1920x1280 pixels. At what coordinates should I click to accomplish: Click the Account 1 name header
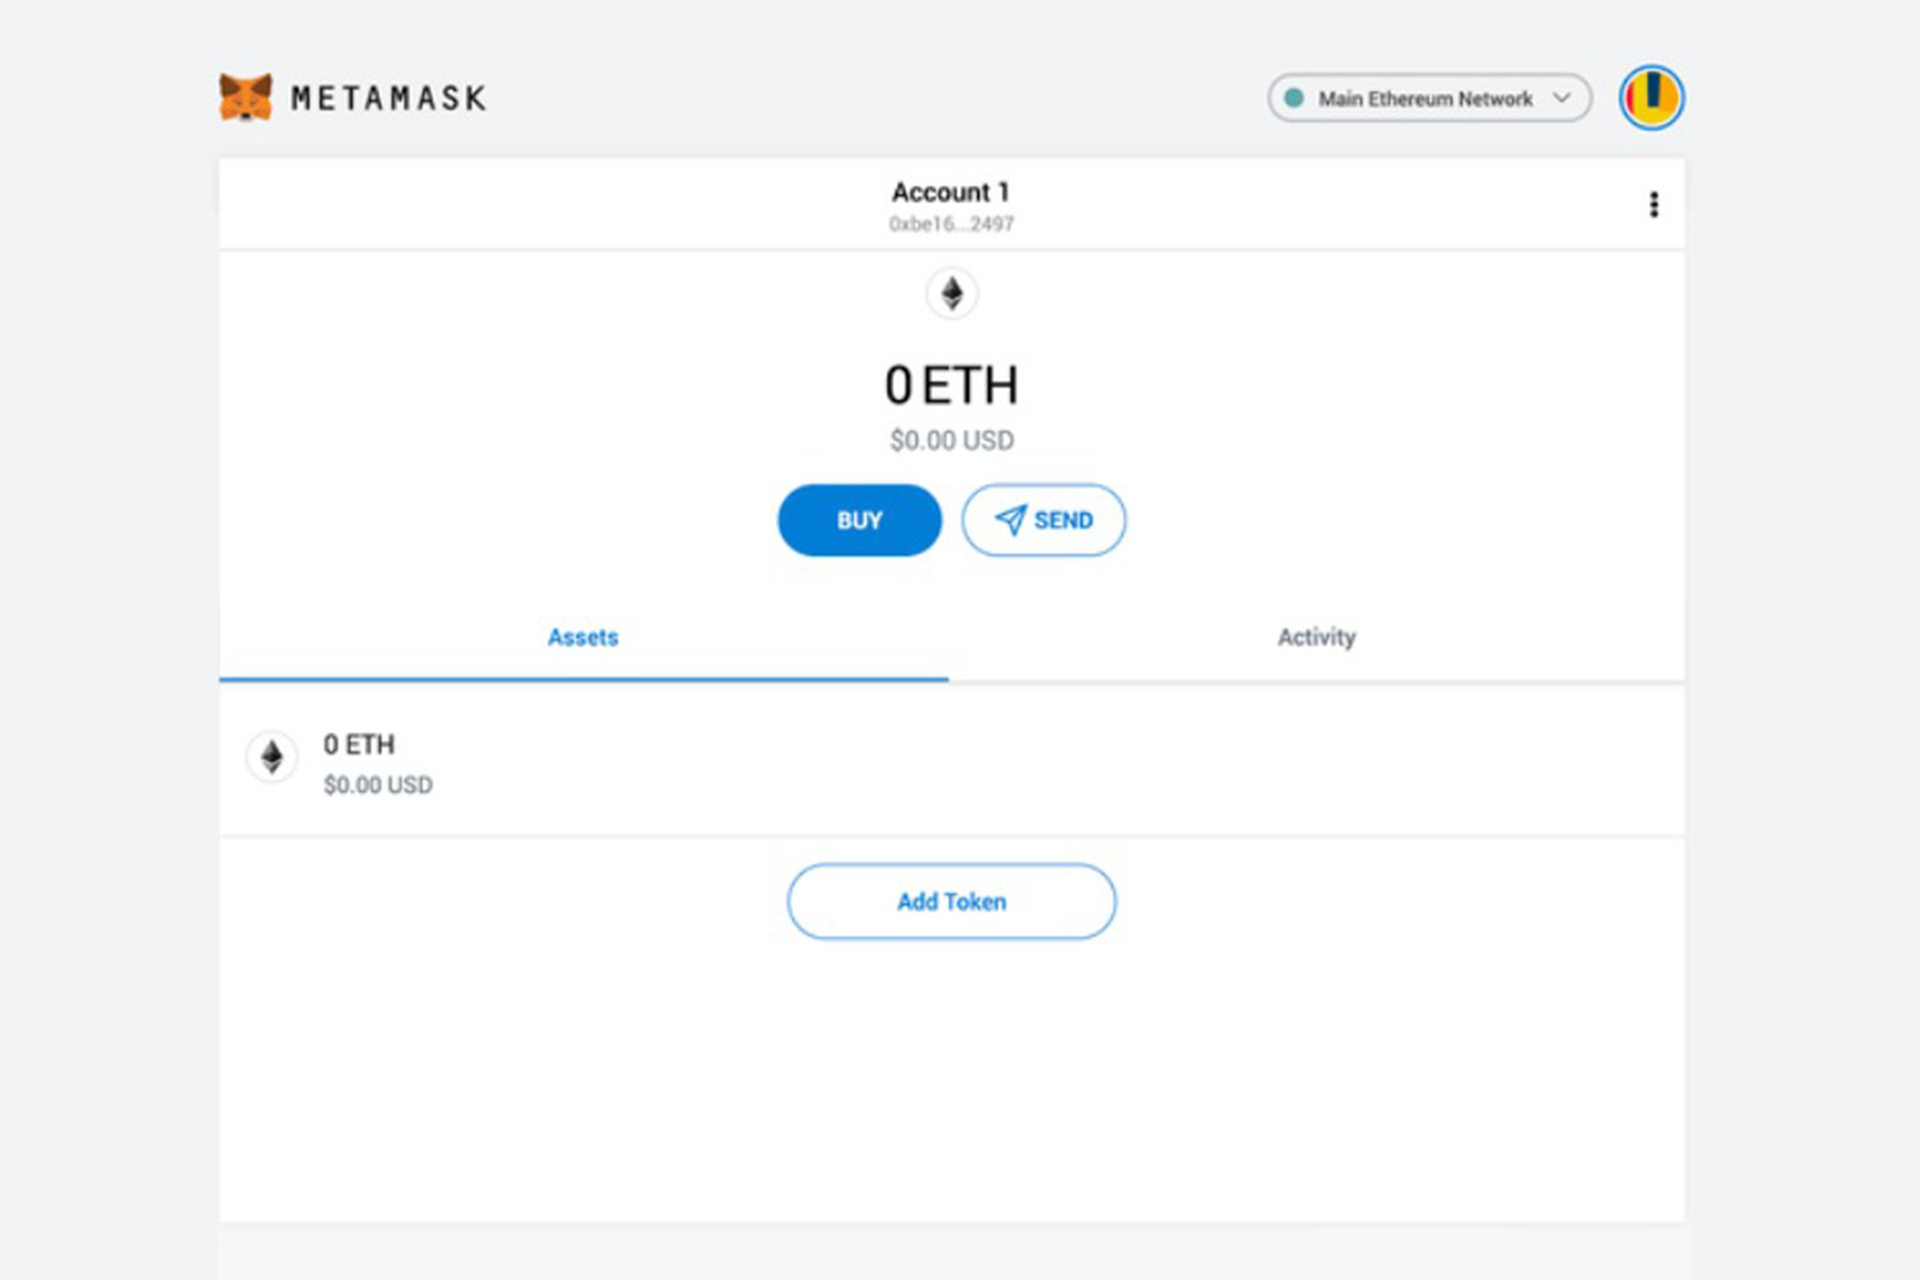click(951, 192)
